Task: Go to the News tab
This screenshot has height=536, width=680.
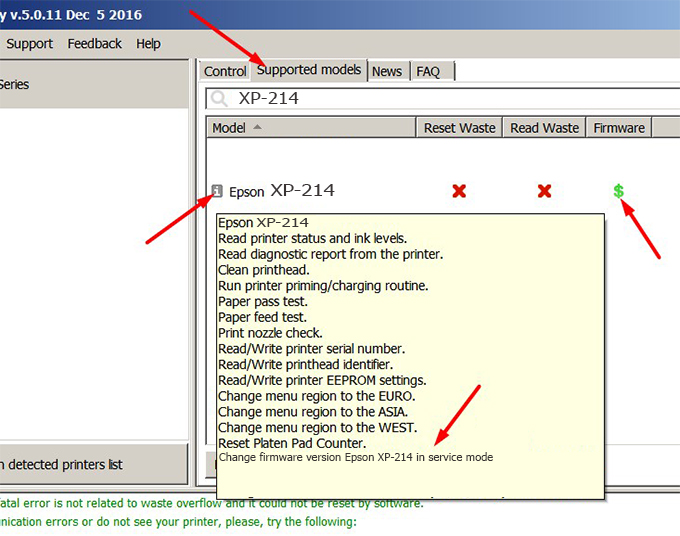Action: tap(386, 71)
